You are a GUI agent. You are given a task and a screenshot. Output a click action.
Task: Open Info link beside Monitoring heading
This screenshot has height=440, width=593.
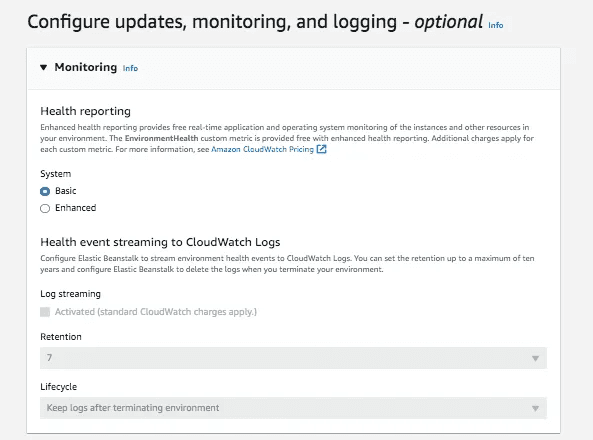pyautogui.click(x=130, y=68)
